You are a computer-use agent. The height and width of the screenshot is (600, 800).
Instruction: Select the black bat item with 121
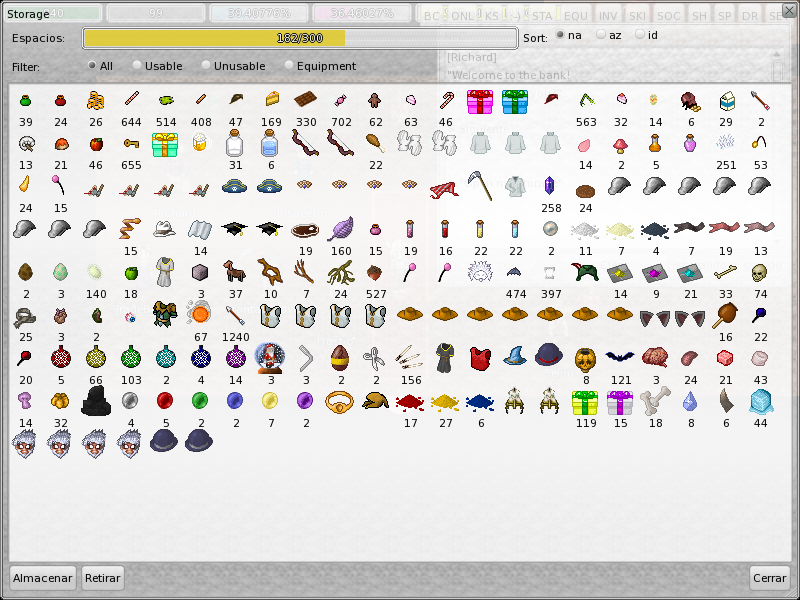(x=620, y=357)
